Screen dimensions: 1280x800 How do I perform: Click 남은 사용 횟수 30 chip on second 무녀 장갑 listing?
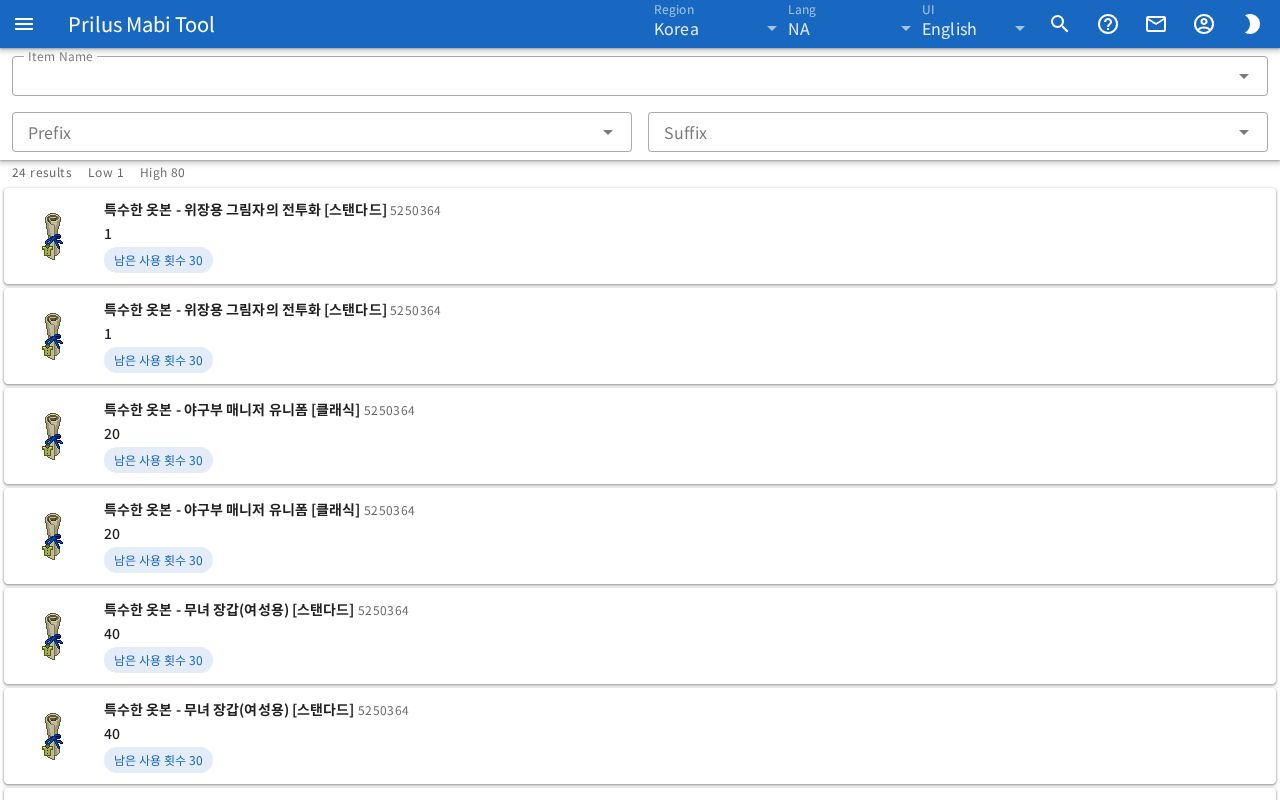158,760
